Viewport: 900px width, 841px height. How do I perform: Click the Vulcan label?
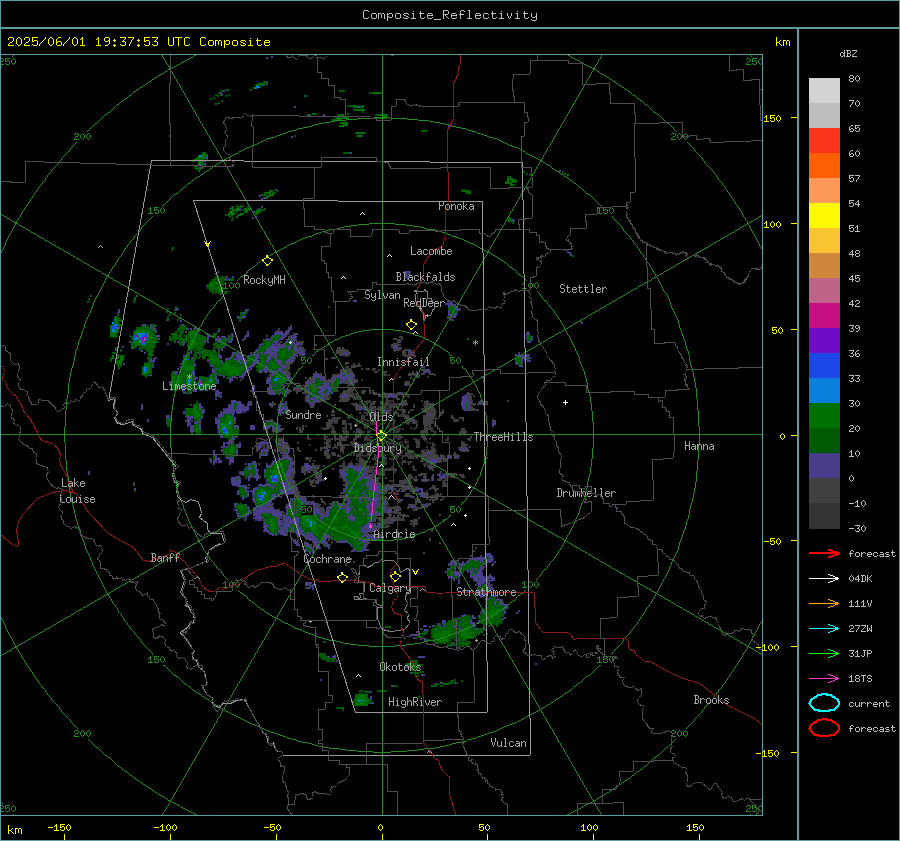pyautogui.click(x=508, y=743)
